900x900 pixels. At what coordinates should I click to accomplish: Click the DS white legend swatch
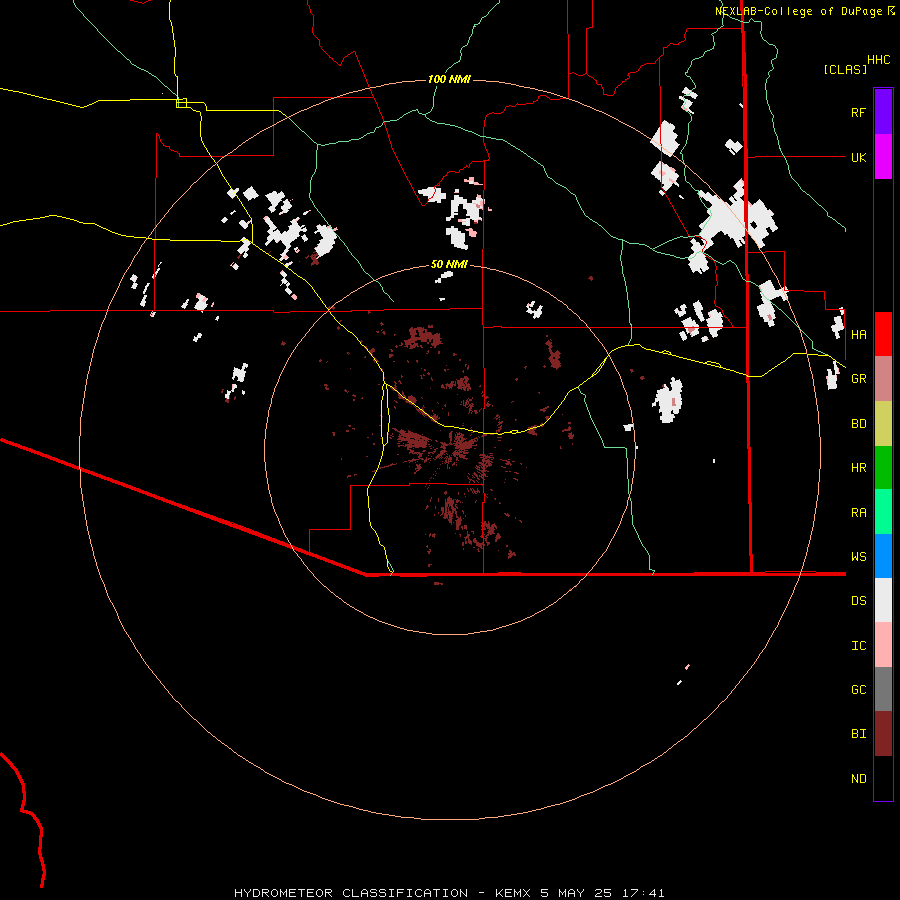click(883, 600)
